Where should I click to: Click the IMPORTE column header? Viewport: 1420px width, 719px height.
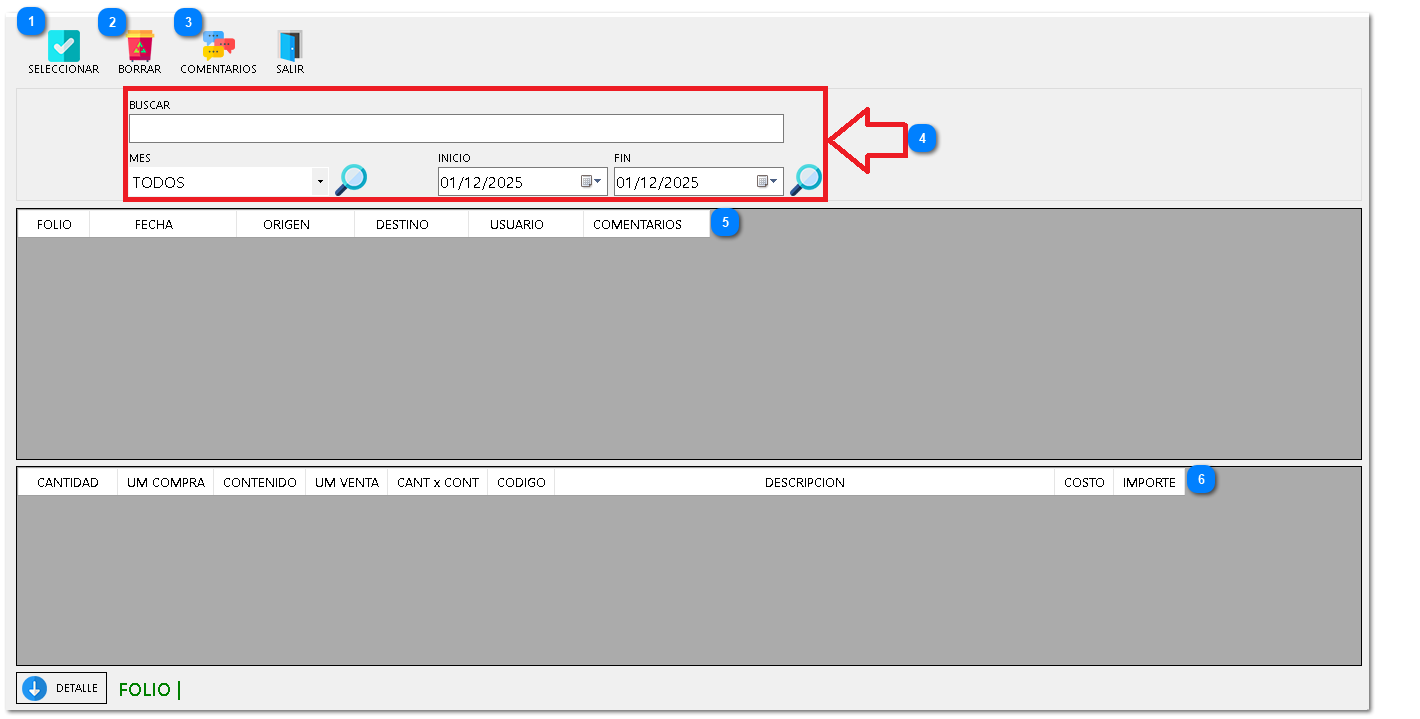tap(1149, 482)
